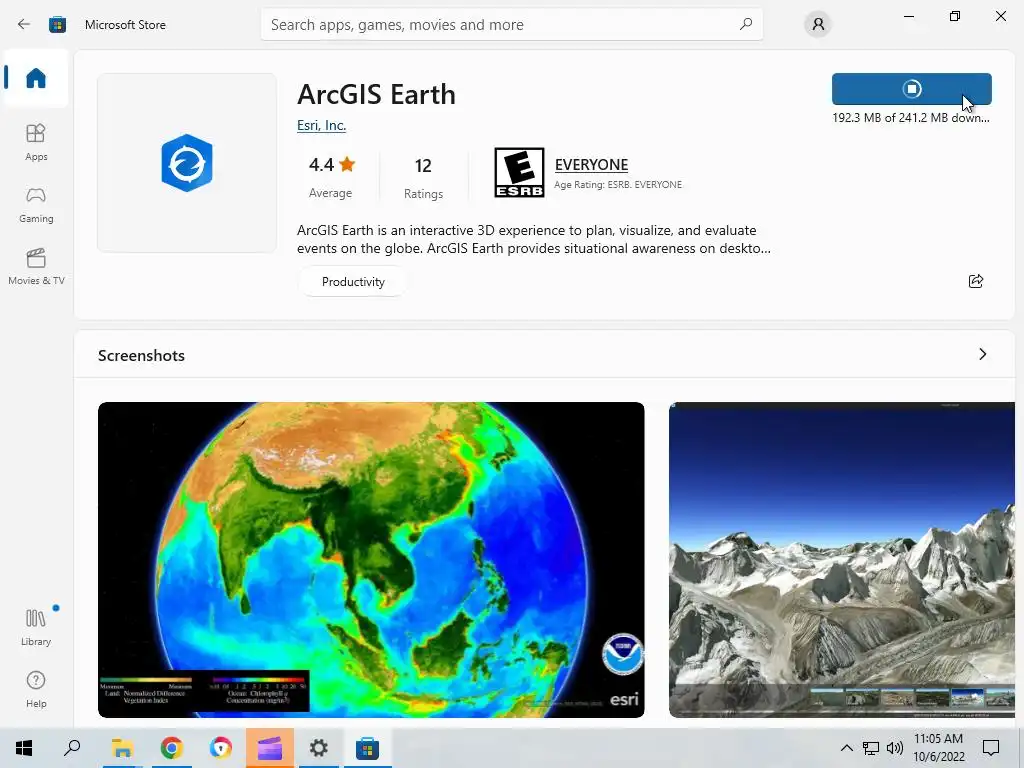Image resolution: width=1024 pixels, height=768 pixels.
Task: Select the Productivity category tag
Action: [353, 281]
